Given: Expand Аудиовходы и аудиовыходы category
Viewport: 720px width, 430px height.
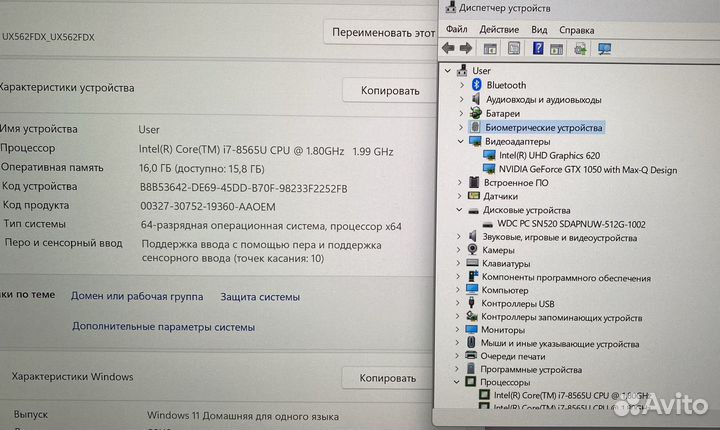Looking at the screenshot, I should pos(461,99).
